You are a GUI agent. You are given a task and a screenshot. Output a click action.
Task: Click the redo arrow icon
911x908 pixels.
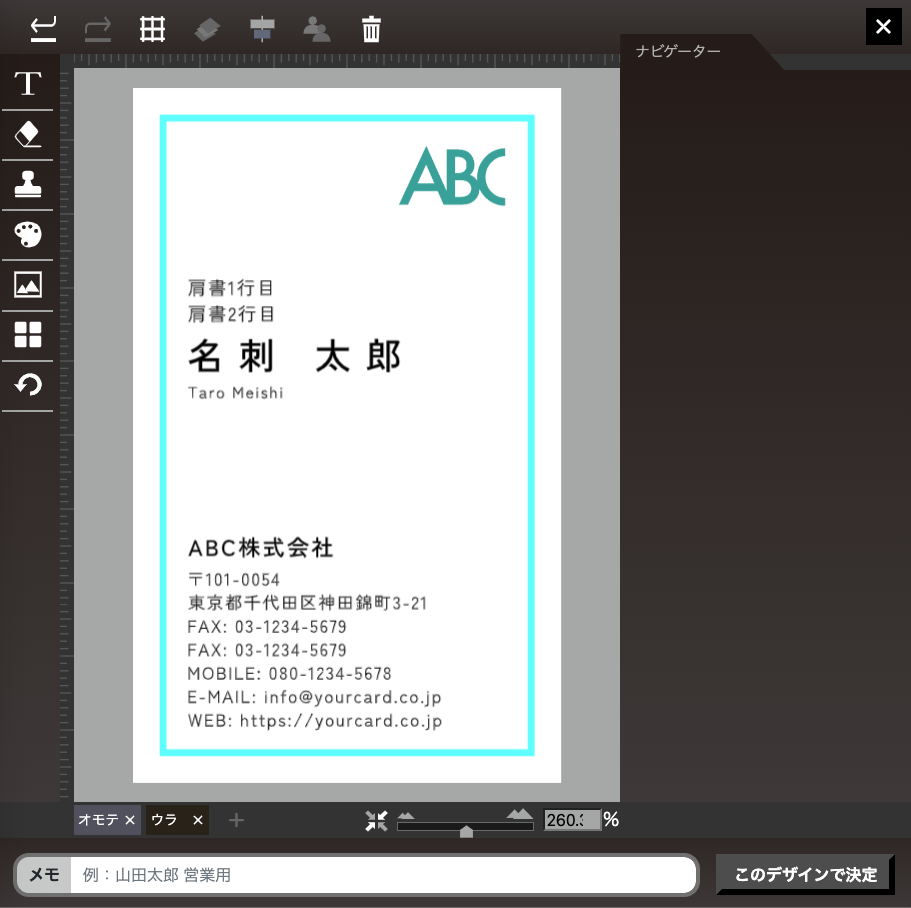(x=98, y=29)
